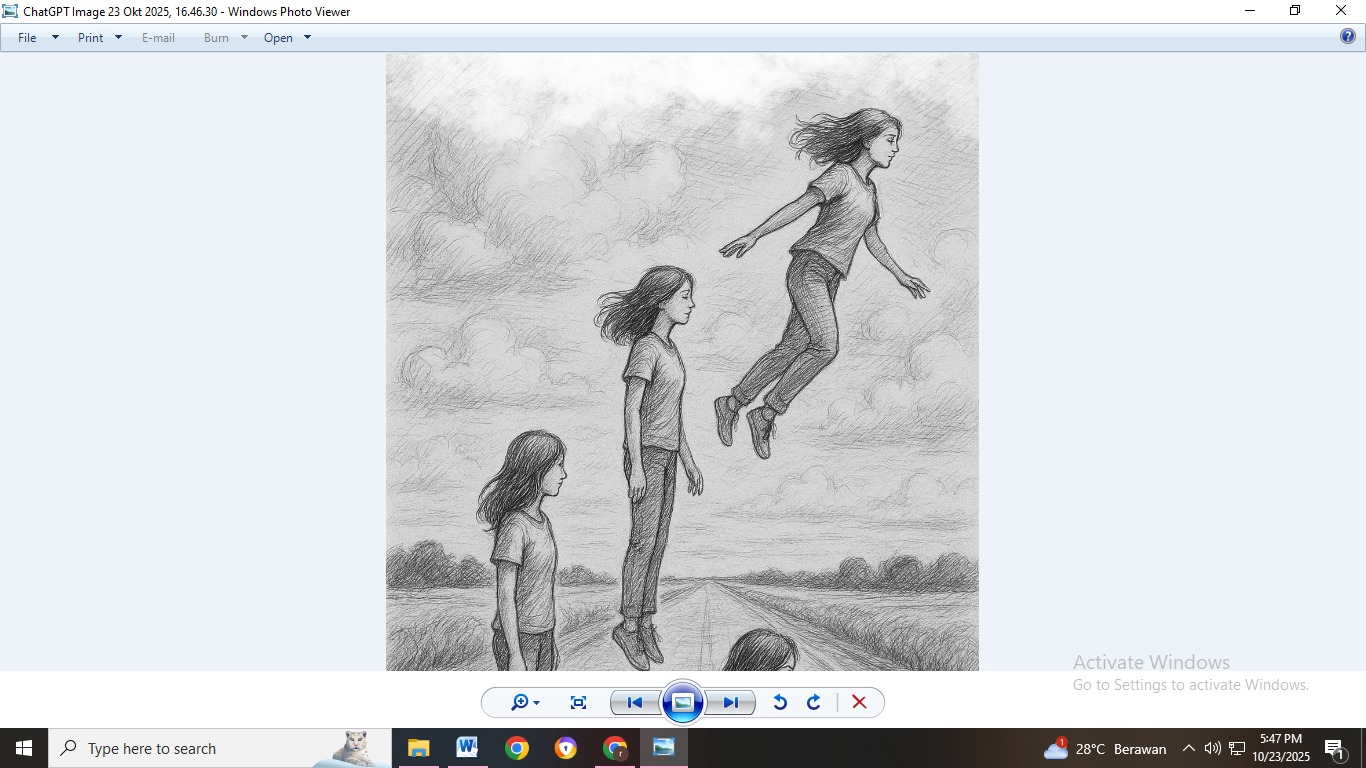The width and height of the screenshot is (1366, 768).
Task: Expand the Burn dropdown arrow
Action: pyautogui.click(x=244, y=38)
